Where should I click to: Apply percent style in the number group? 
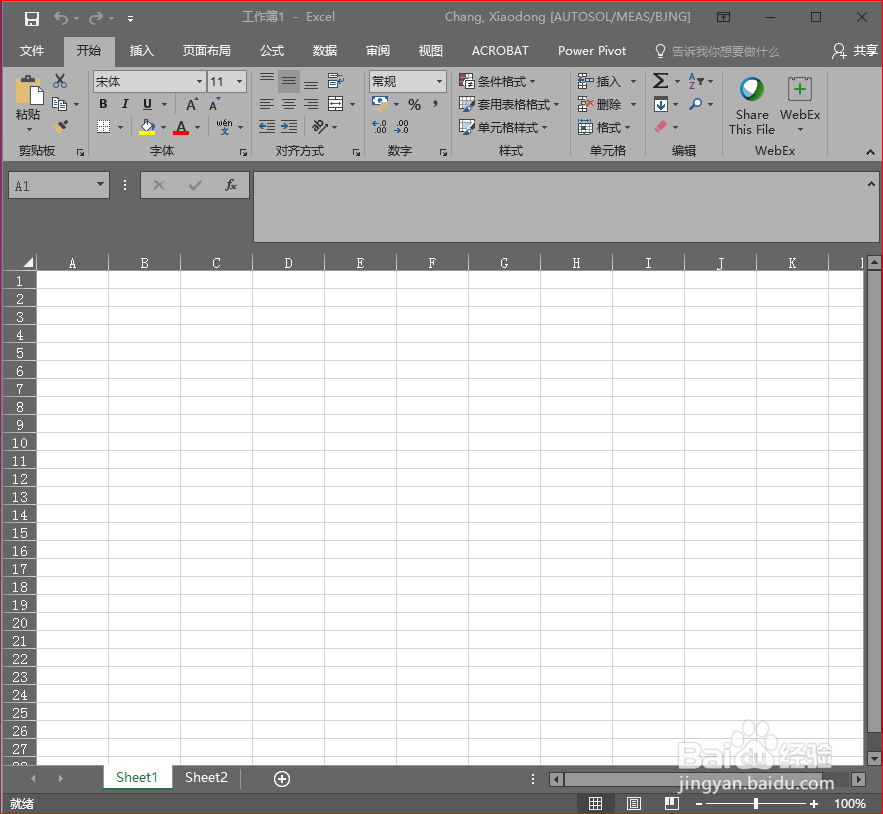[414, 103]
